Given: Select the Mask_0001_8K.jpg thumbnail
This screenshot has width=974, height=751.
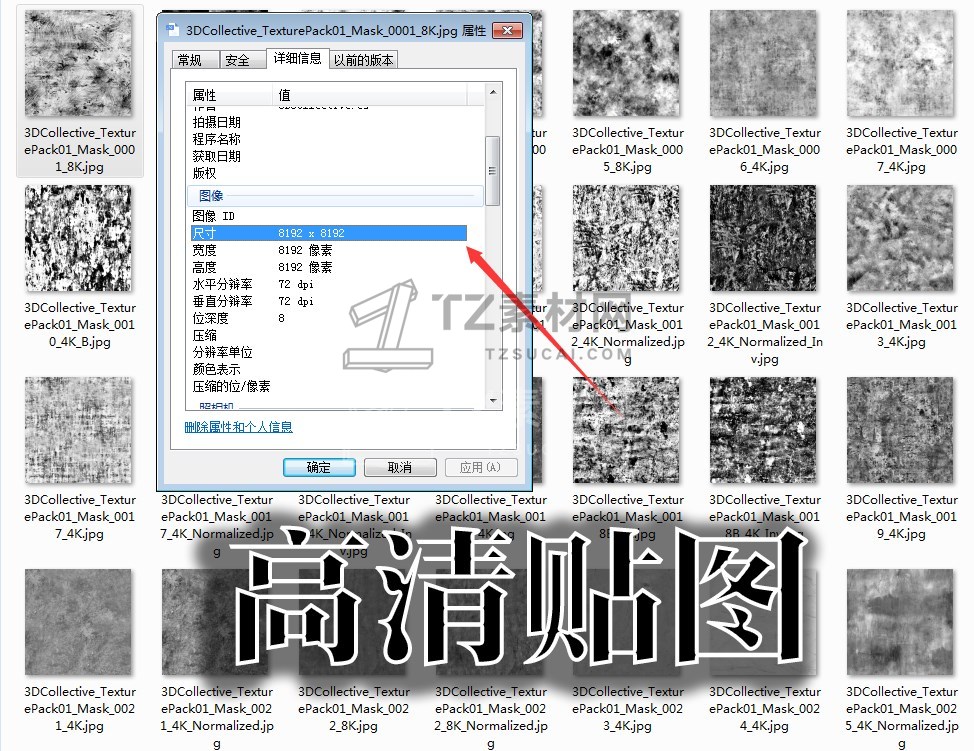Looking at the screenshot, I should click(x=78, y=63).
